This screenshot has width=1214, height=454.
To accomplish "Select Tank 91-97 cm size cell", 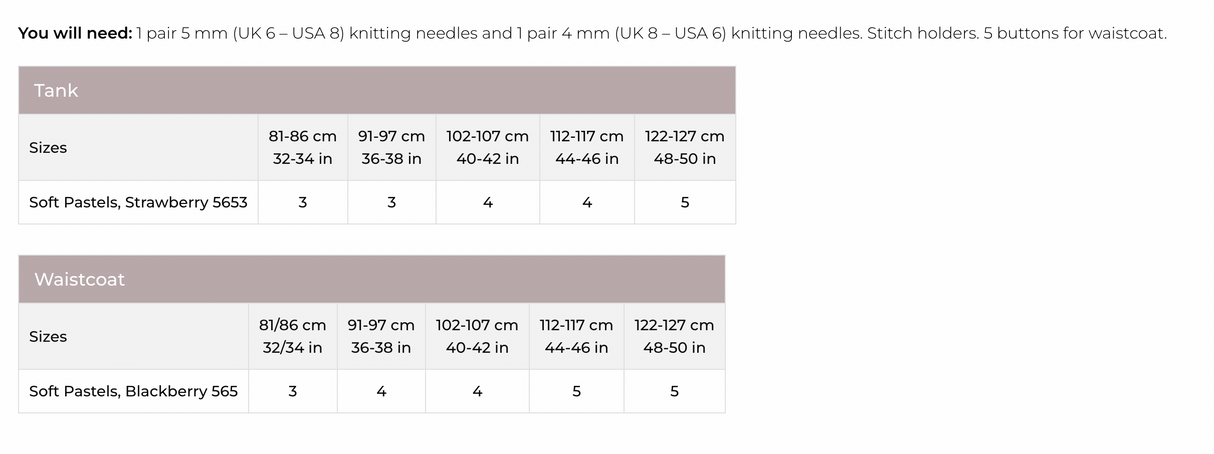I will click(391, 147).
